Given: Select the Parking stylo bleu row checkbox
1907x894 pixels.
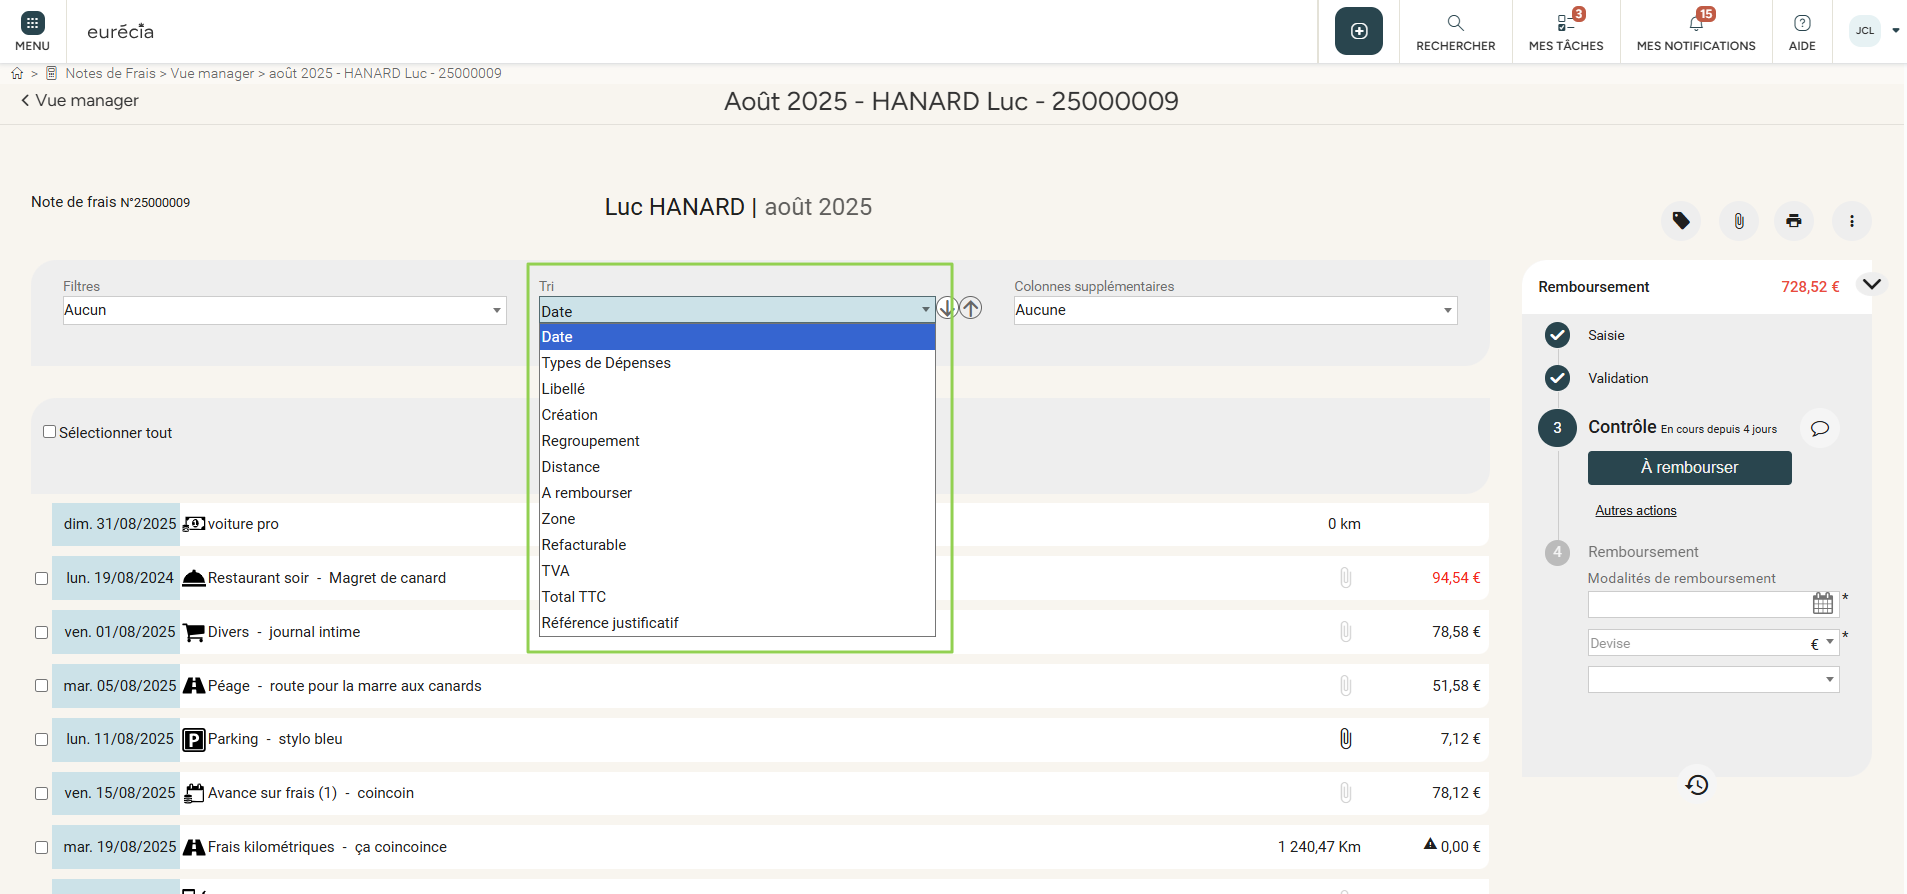Looking at the screenshot, I should pos(42,740).
